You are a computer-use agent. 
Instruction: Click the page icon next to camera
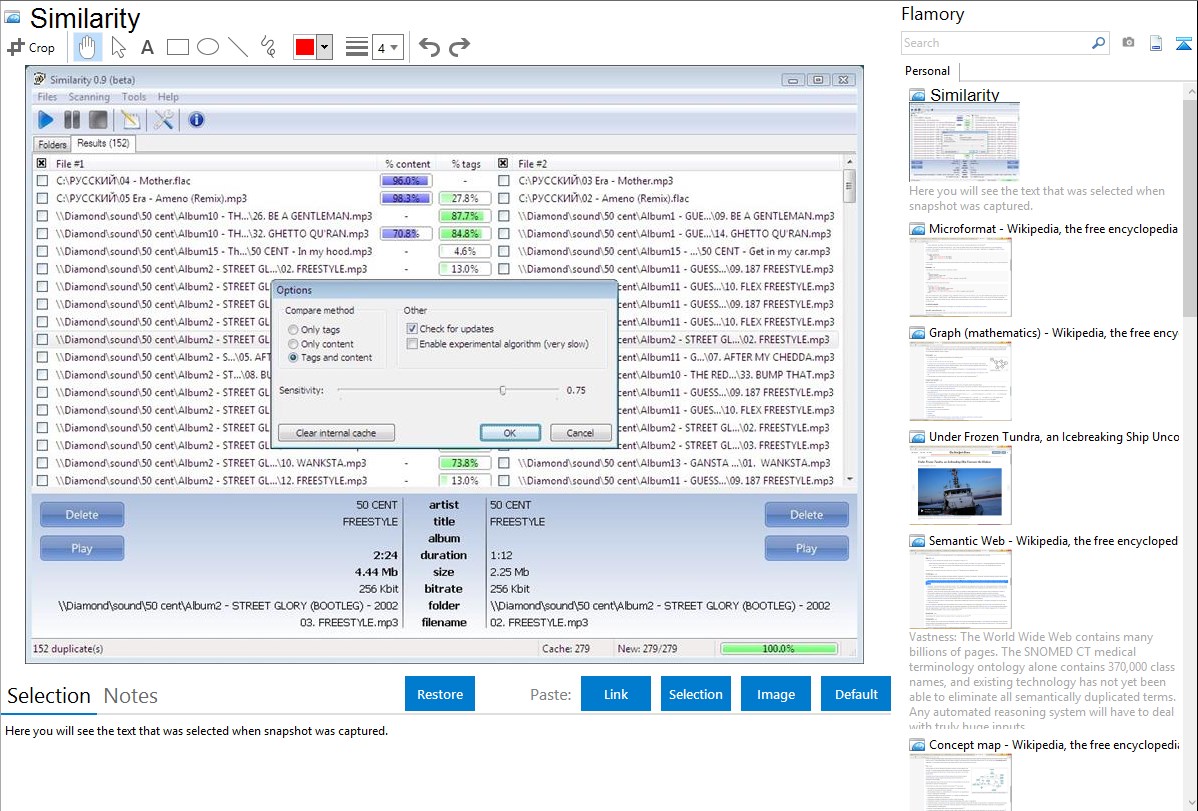[x=1156, y=43]
